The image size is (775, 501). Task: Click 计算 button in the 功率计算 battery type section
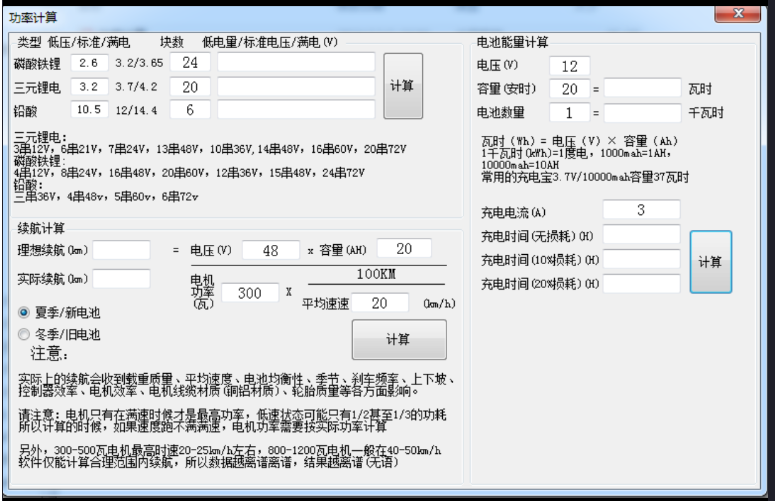pyautogui.click(x=403, y=86)
